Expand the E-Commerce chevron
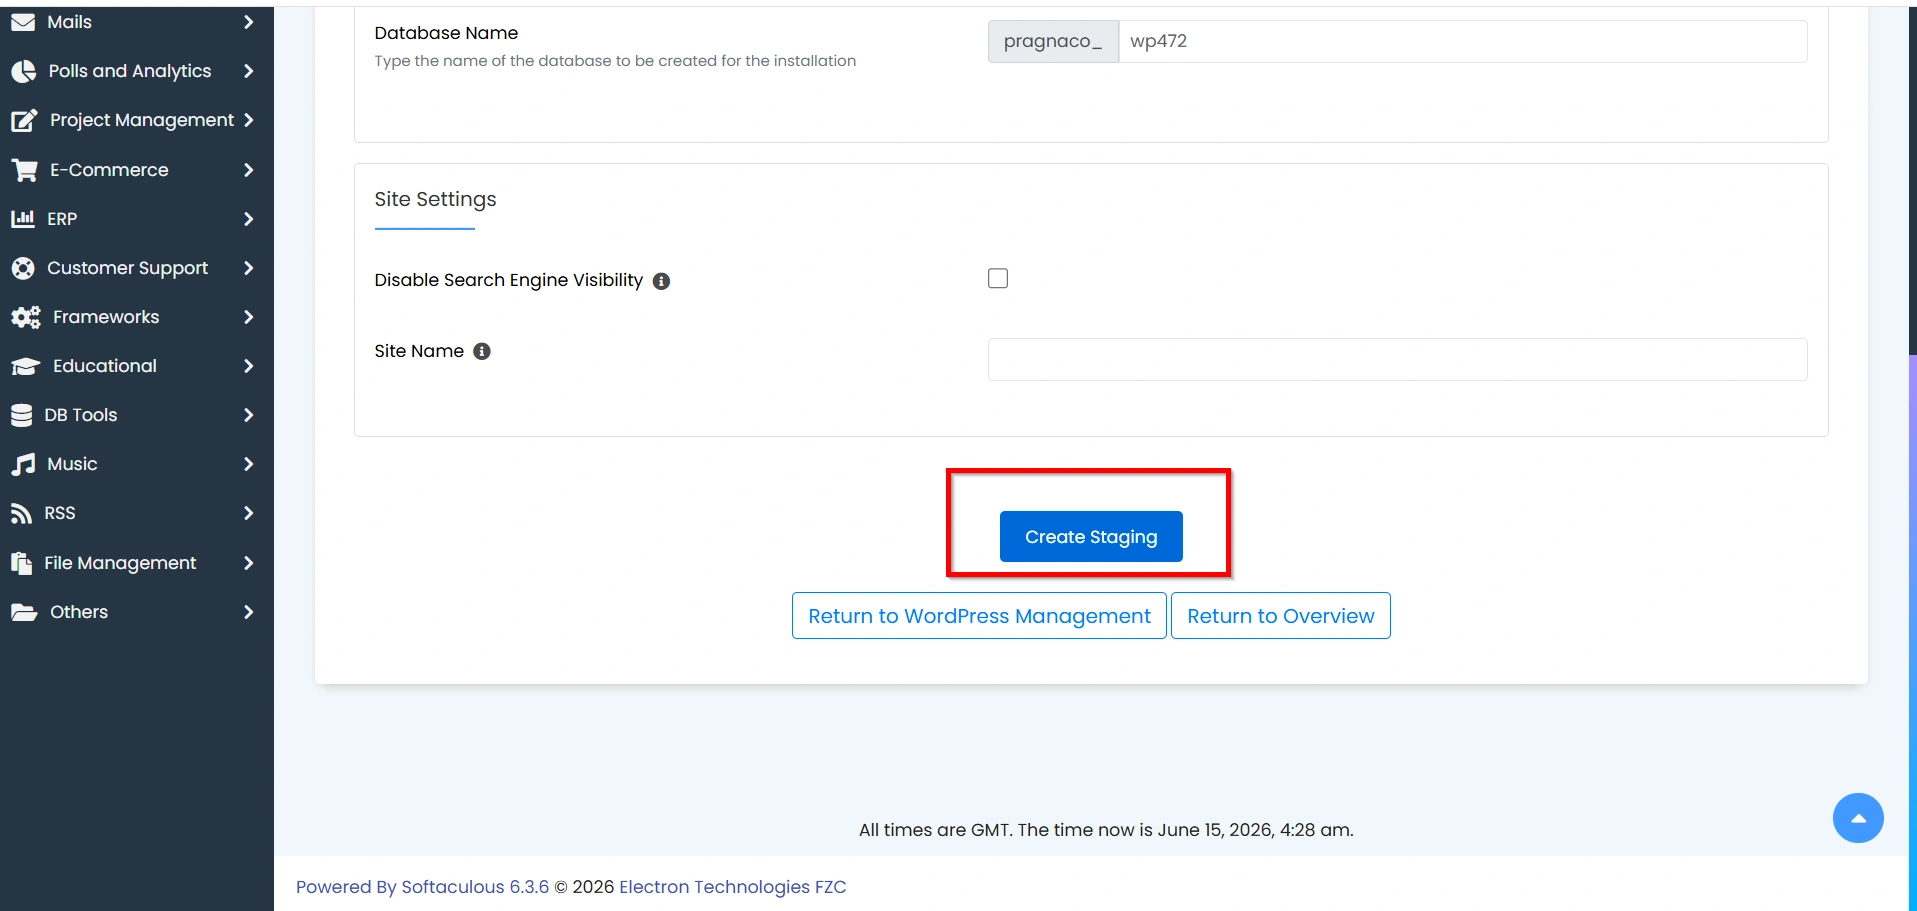The image size is (1917, 911). coord(249,170)
